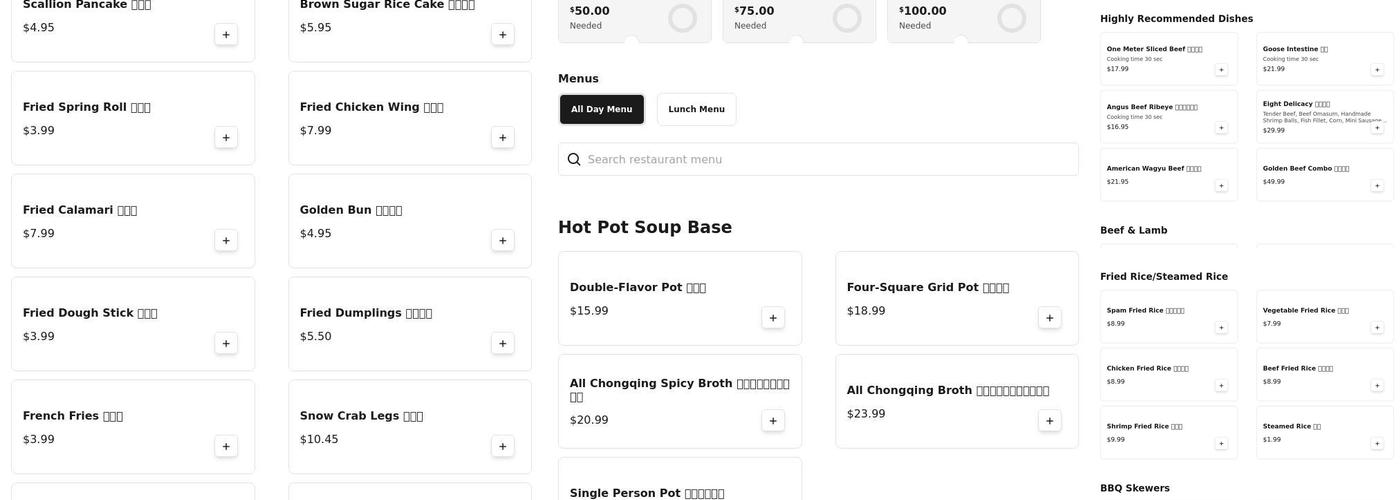Select the All Day Menu tab
1400x500 pixels.
pos(602,110)
